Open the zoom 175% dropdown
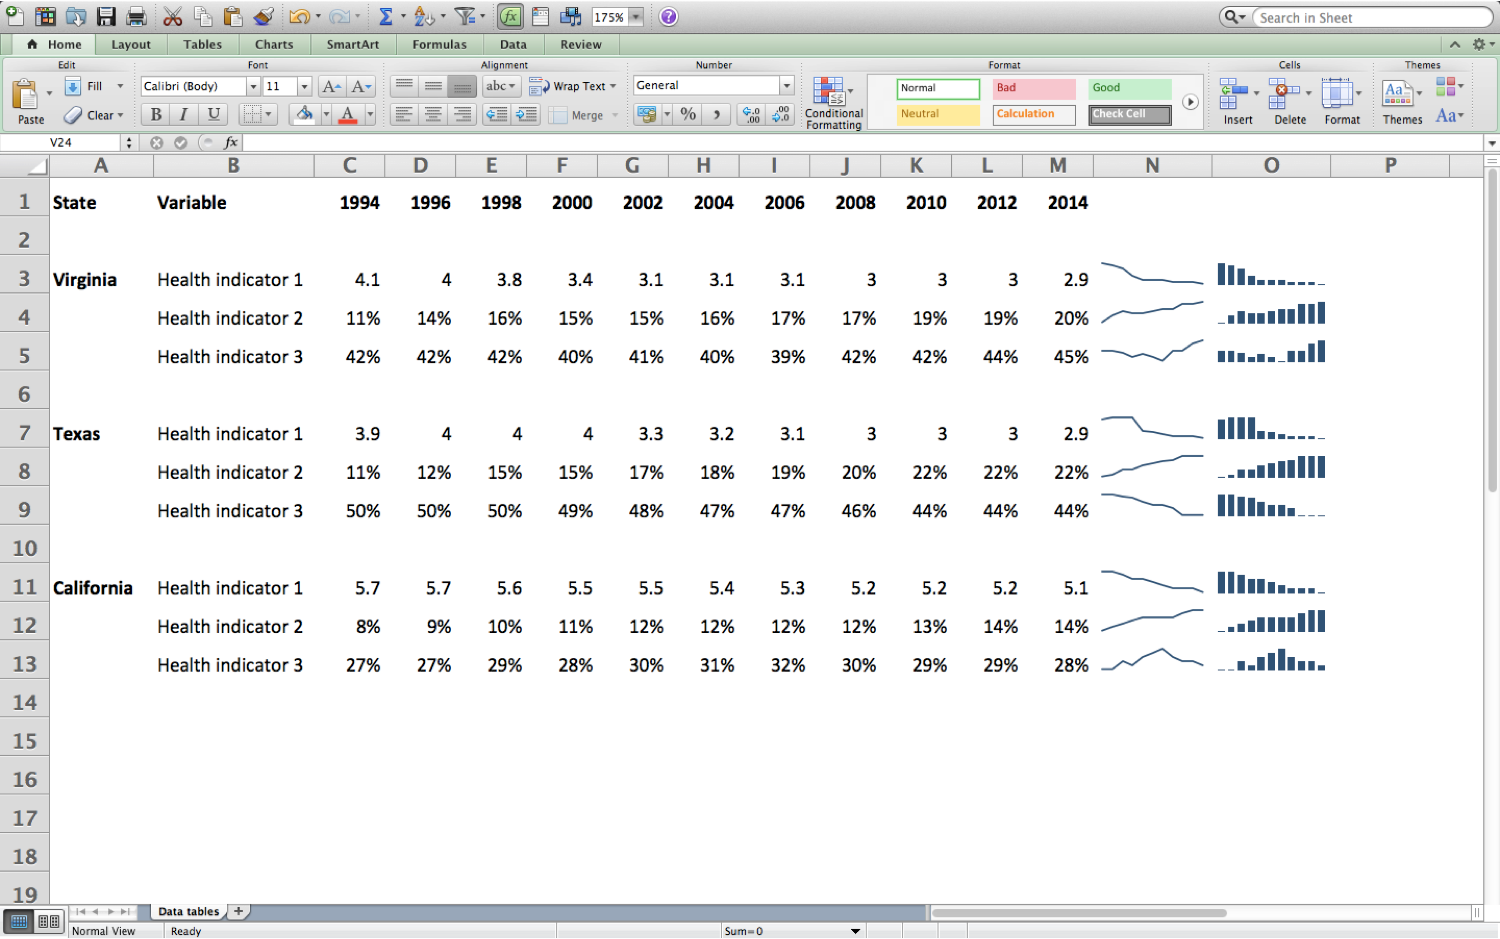 (x=636, y=17)
